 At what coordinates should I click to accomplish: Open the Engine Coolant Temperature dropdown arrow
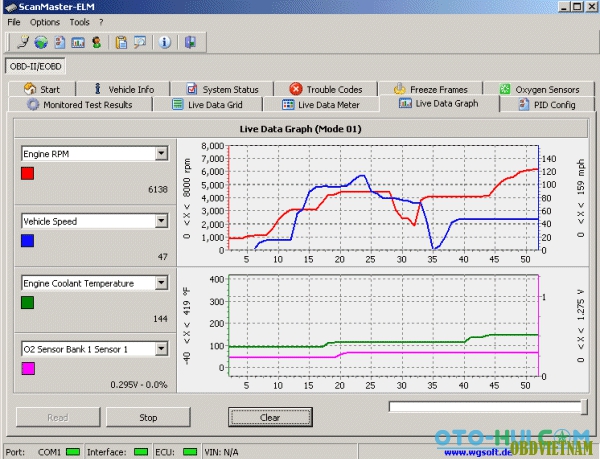pos(161,283)
